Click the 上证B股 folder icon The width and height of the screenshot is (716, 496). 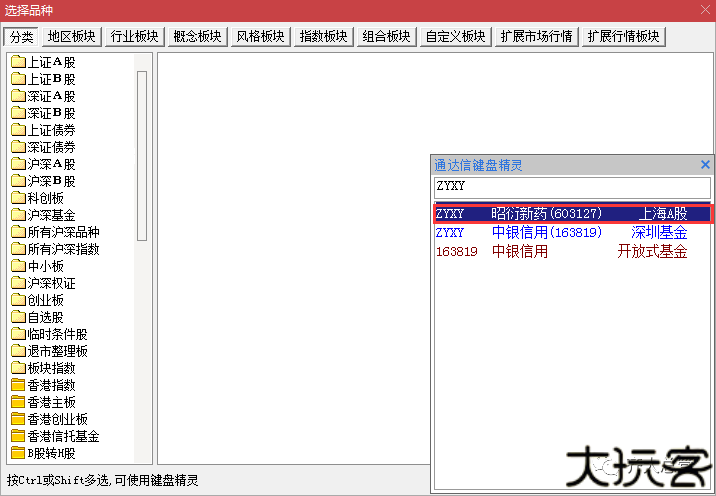[18, 79]
